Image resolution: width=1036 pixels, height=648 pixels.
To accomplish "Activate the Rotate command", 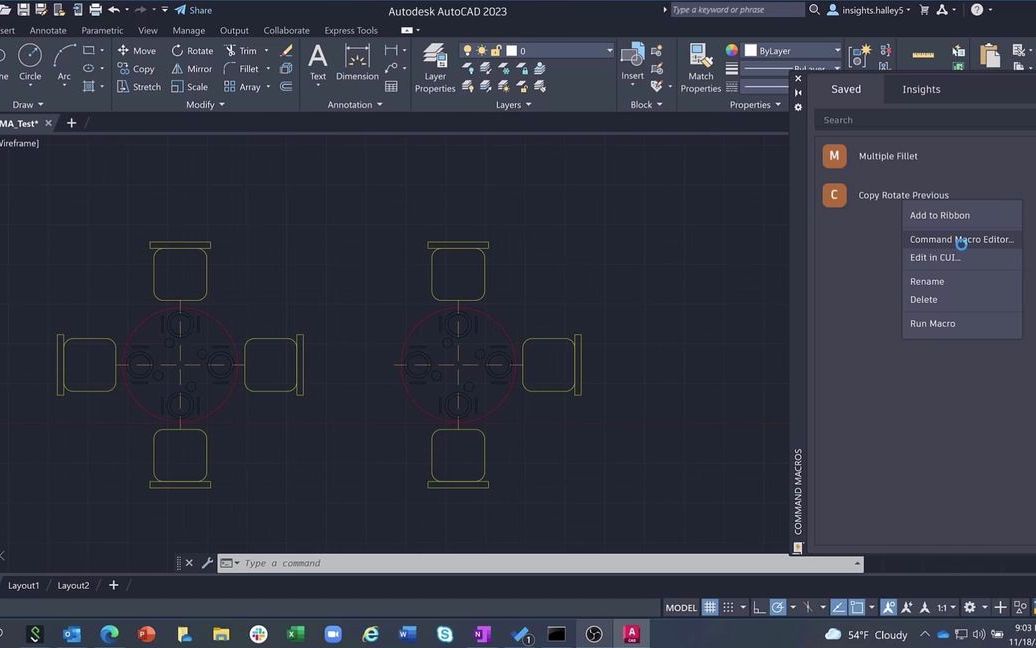I will [x=193, y=50].
